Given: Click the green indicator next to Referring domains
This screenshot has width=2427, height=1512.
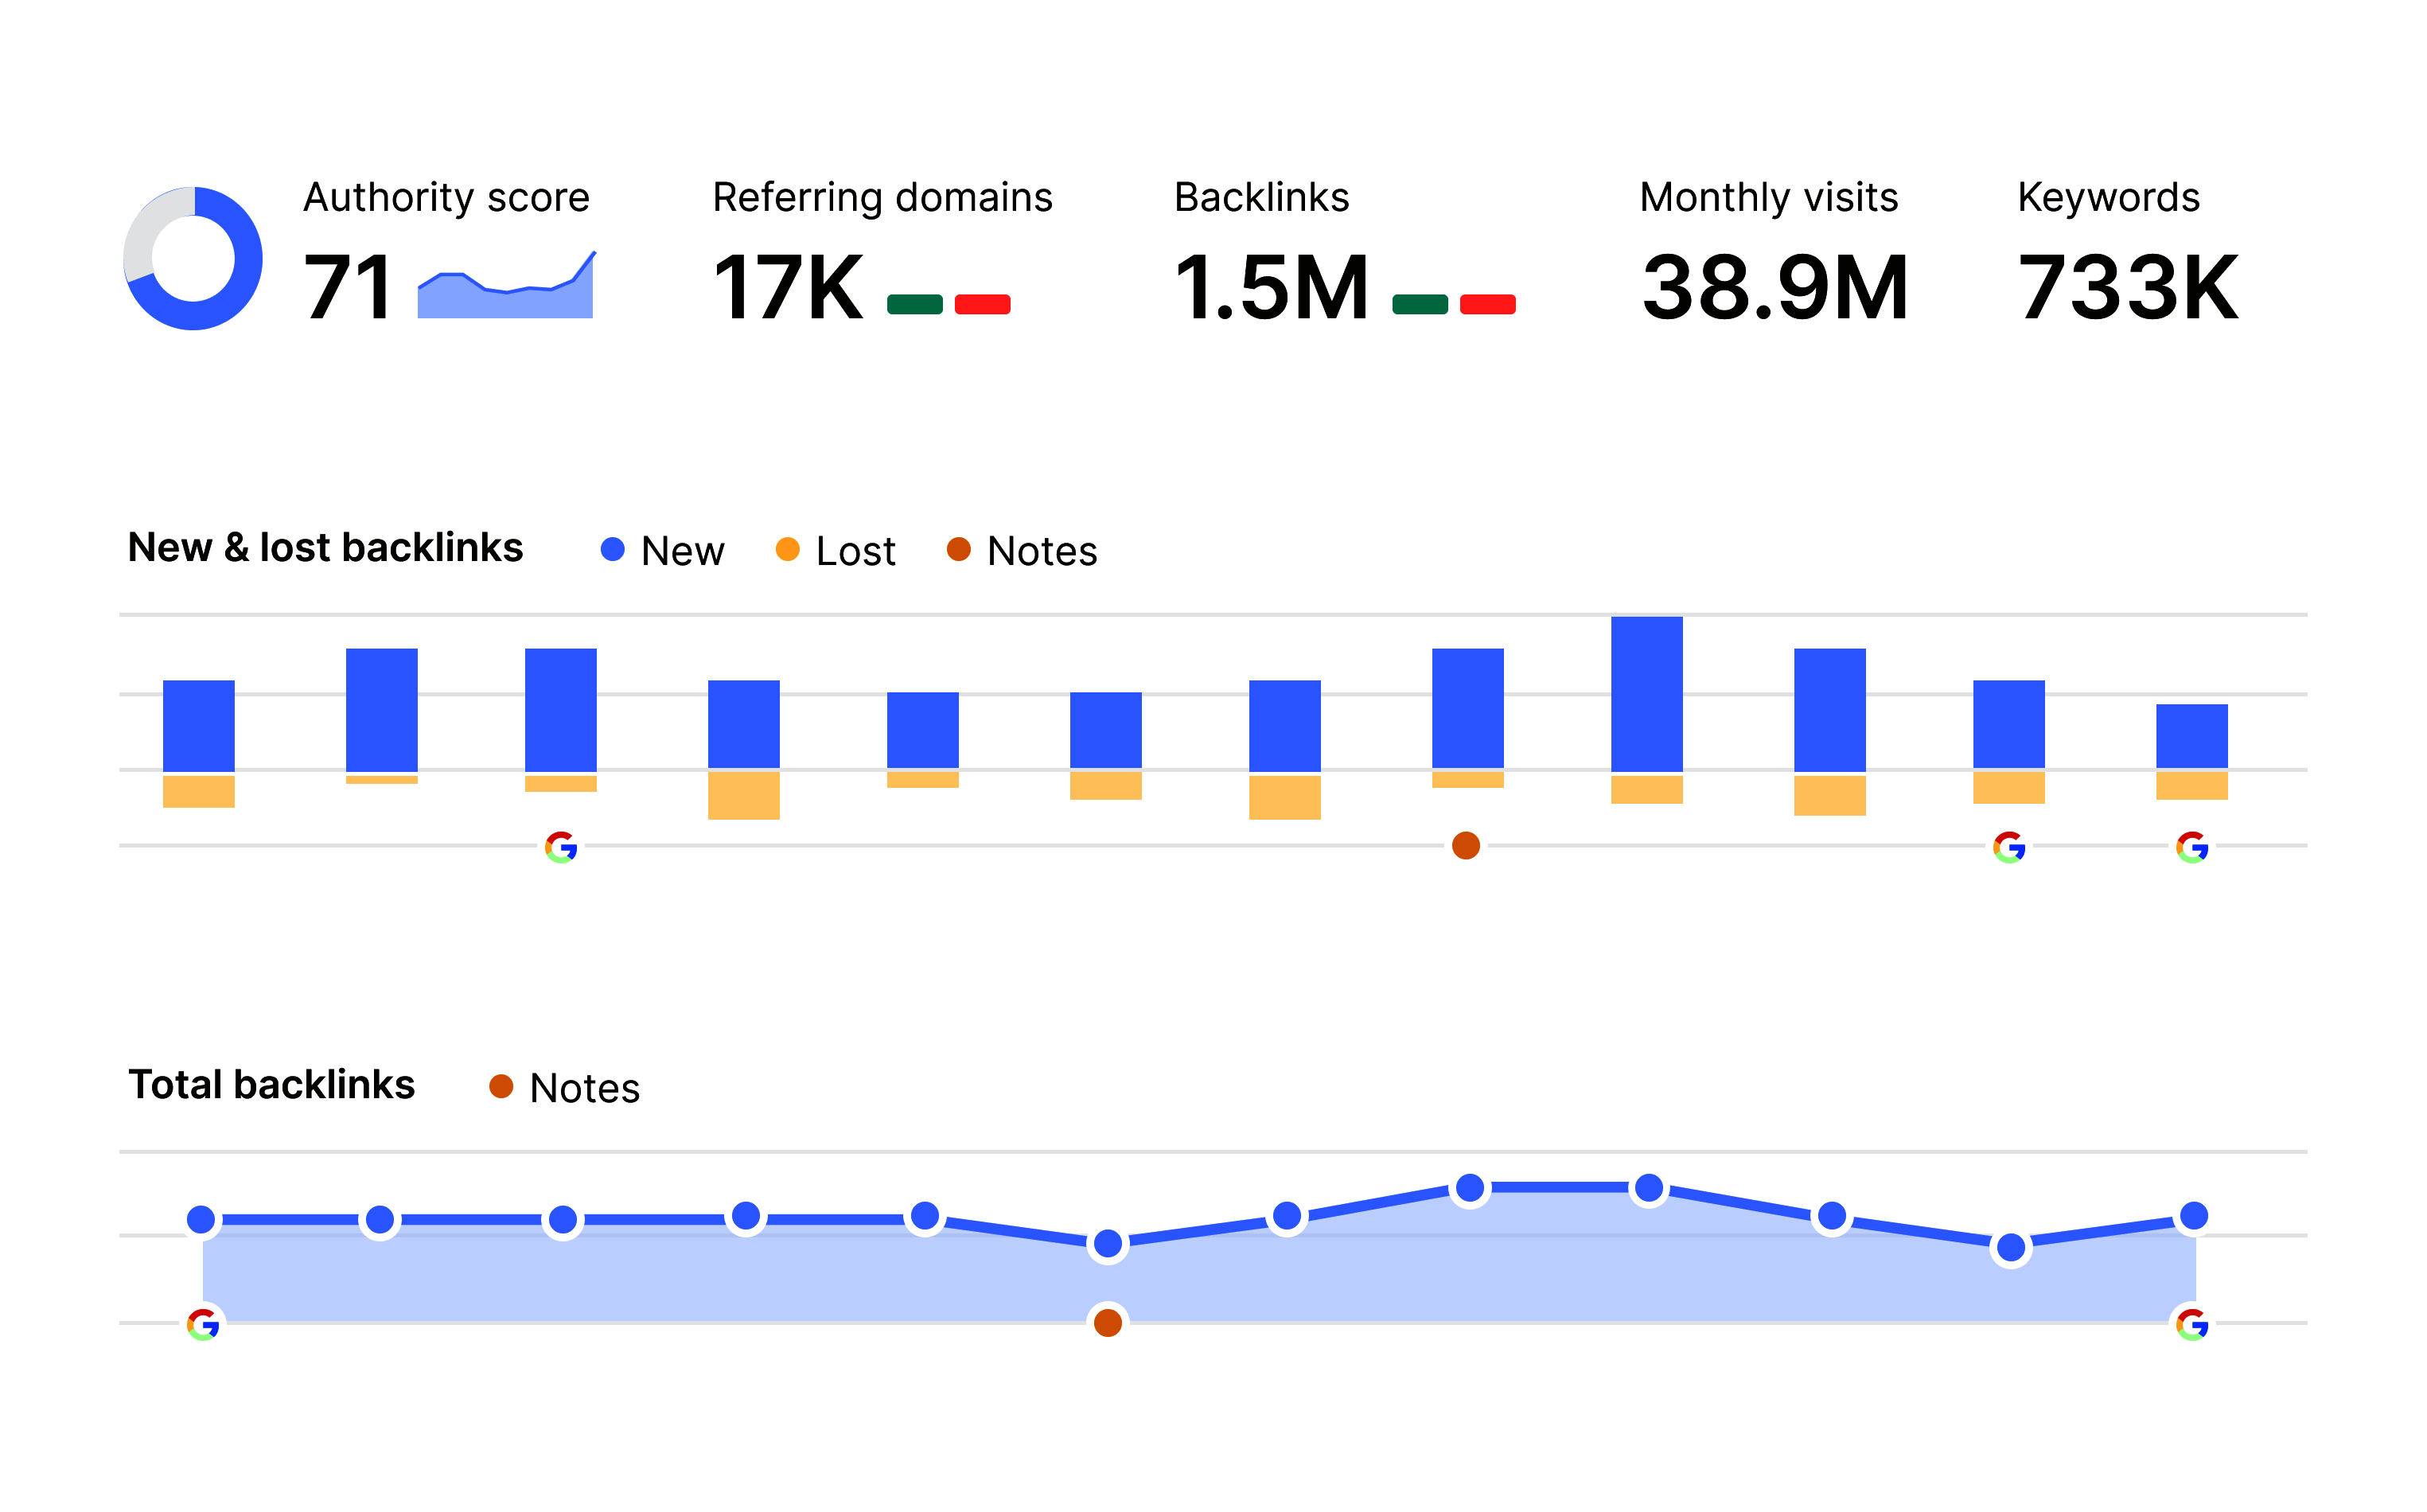Looking at the screenshot, I should click(x=915, y=305).
